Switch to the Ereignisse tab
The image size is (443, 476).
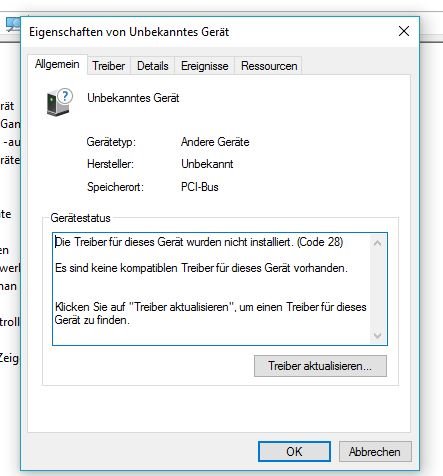[205, 66]
